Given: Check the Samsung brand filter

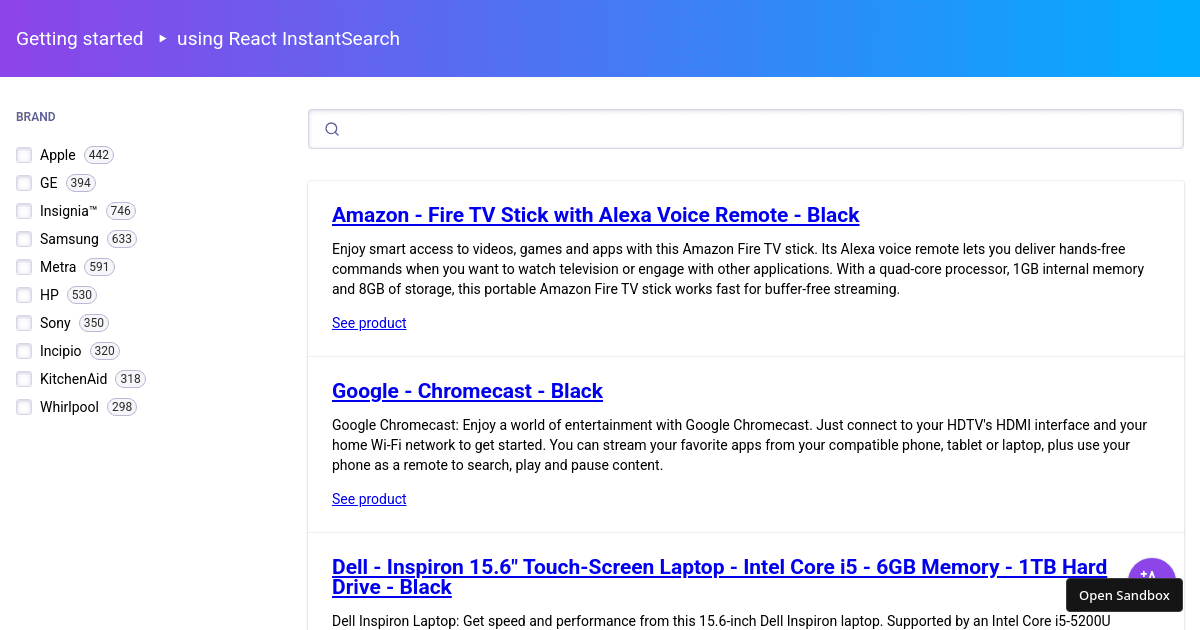Looking at the screenshot, I should pyautogui.click(x=24, y=239).
